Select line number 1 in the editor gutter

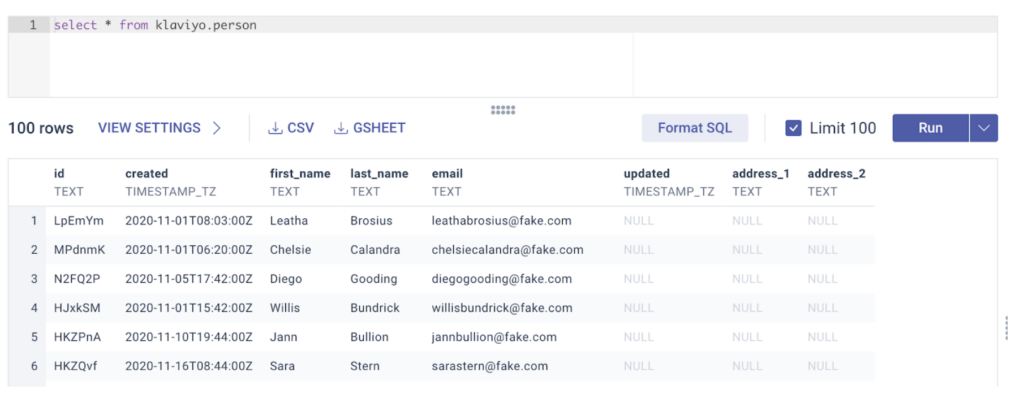tap(32, 25)
